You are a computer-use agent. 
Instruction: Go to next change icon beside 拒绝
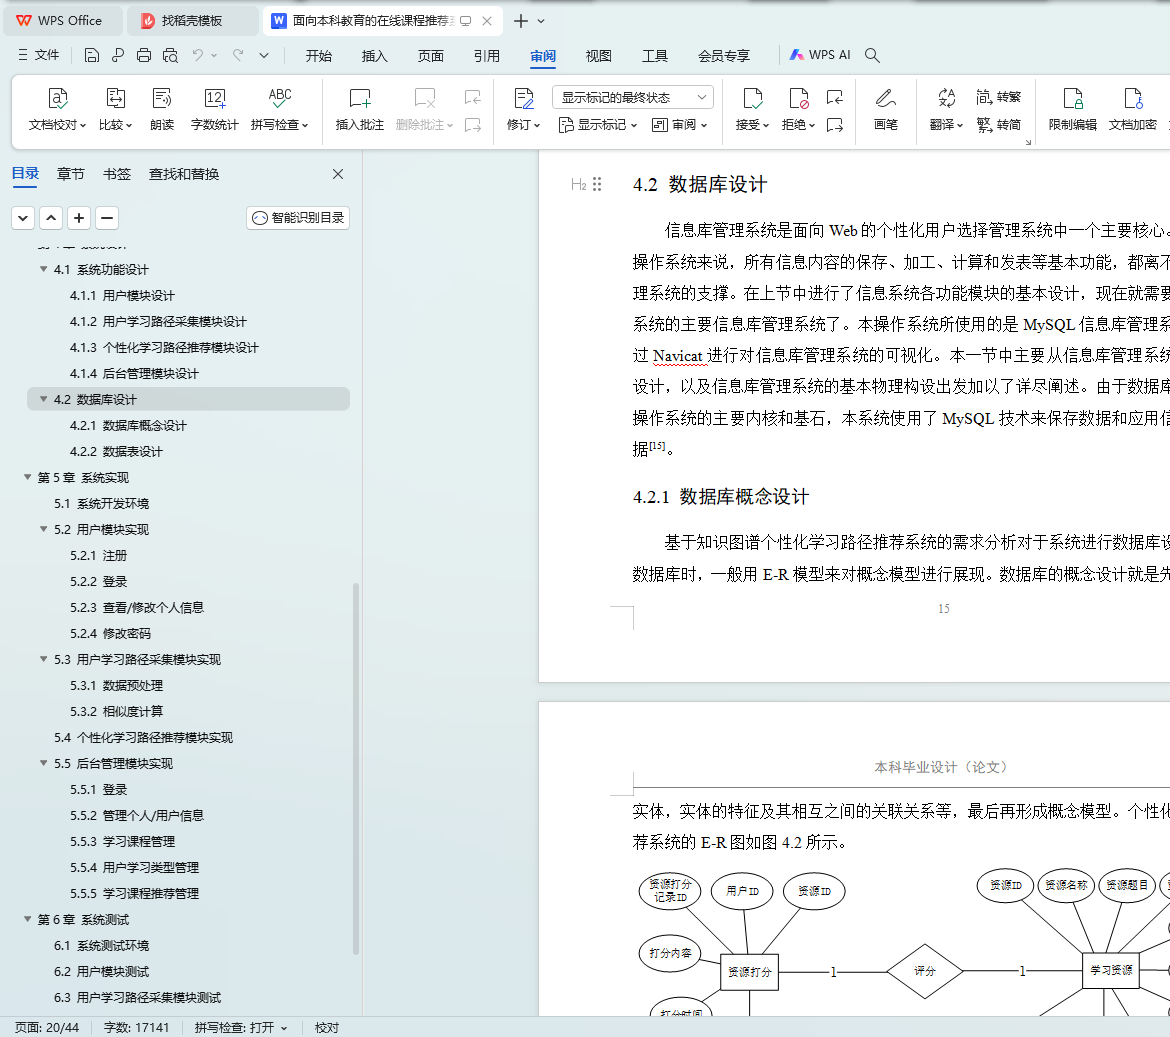click(x=835, y=125)
